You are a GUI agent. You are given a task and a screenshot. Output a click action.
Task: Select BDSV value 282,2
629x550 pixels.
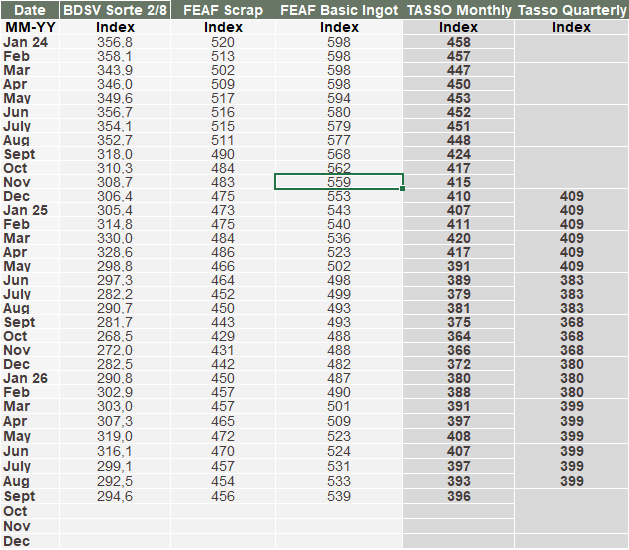tap(115, 294)
